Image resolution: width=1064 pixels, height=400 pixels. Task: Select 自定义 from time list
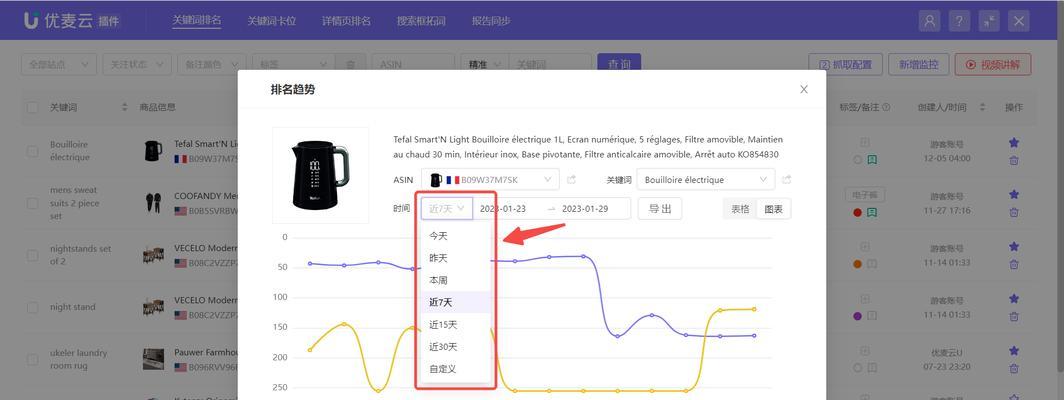pyautogui.click(x=456, y=369)
